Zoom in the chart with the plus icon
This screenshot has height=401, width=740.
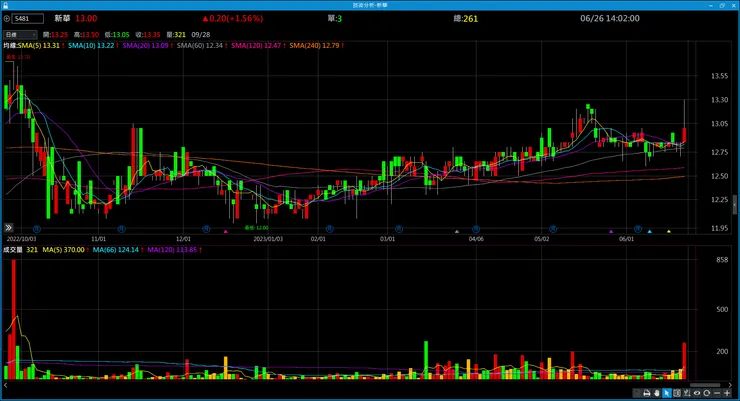click(x=727, y=393)
